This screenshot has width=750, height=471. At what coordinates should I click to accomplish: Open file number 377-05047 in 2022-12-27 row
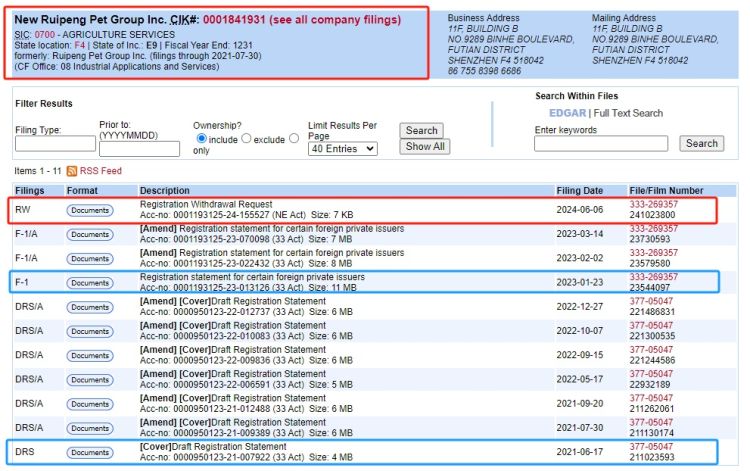click(x=651, y=301)
